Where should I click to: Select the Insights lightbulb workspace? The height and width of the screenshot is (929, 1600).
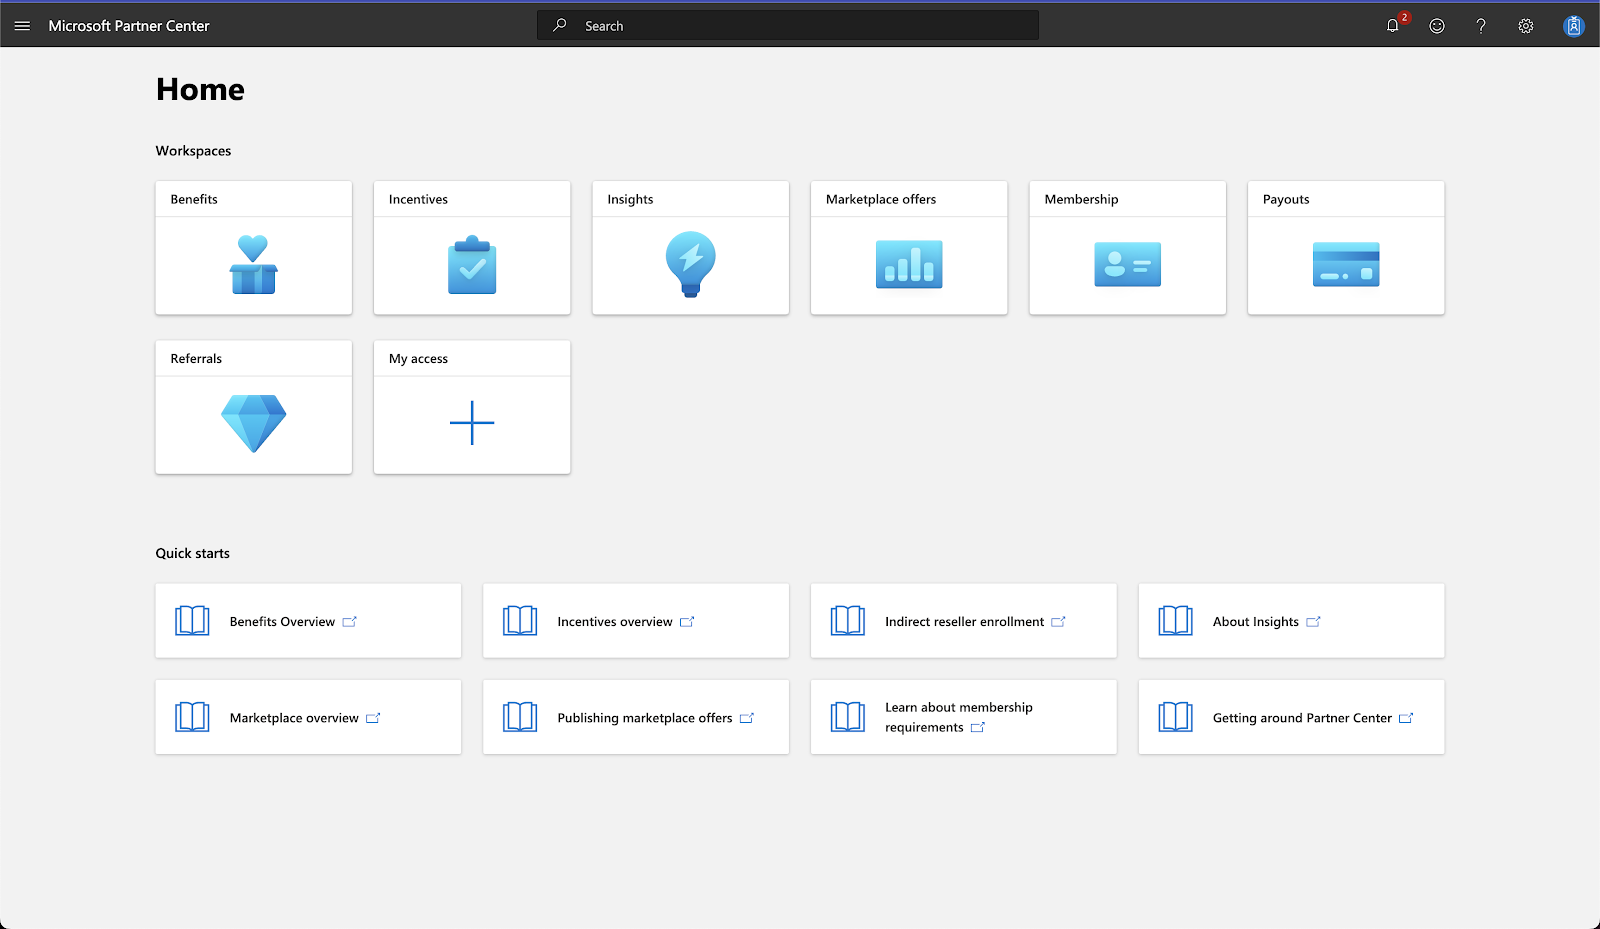[690, 264]
